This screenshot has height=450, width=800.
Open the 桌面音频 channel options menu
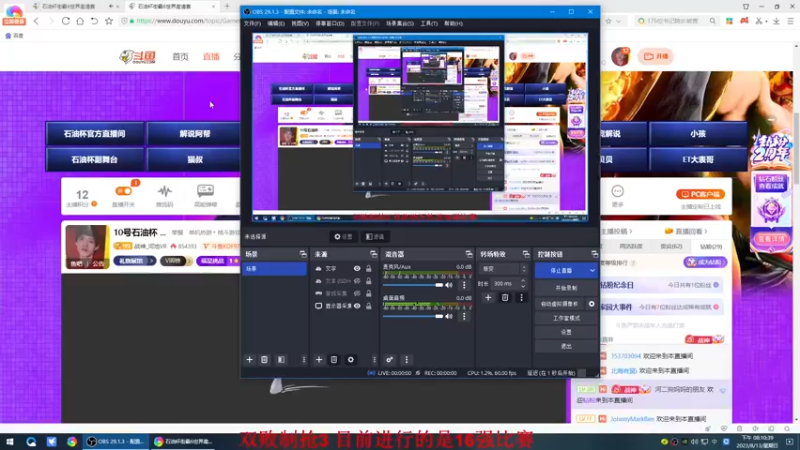[x=464, y=316]
